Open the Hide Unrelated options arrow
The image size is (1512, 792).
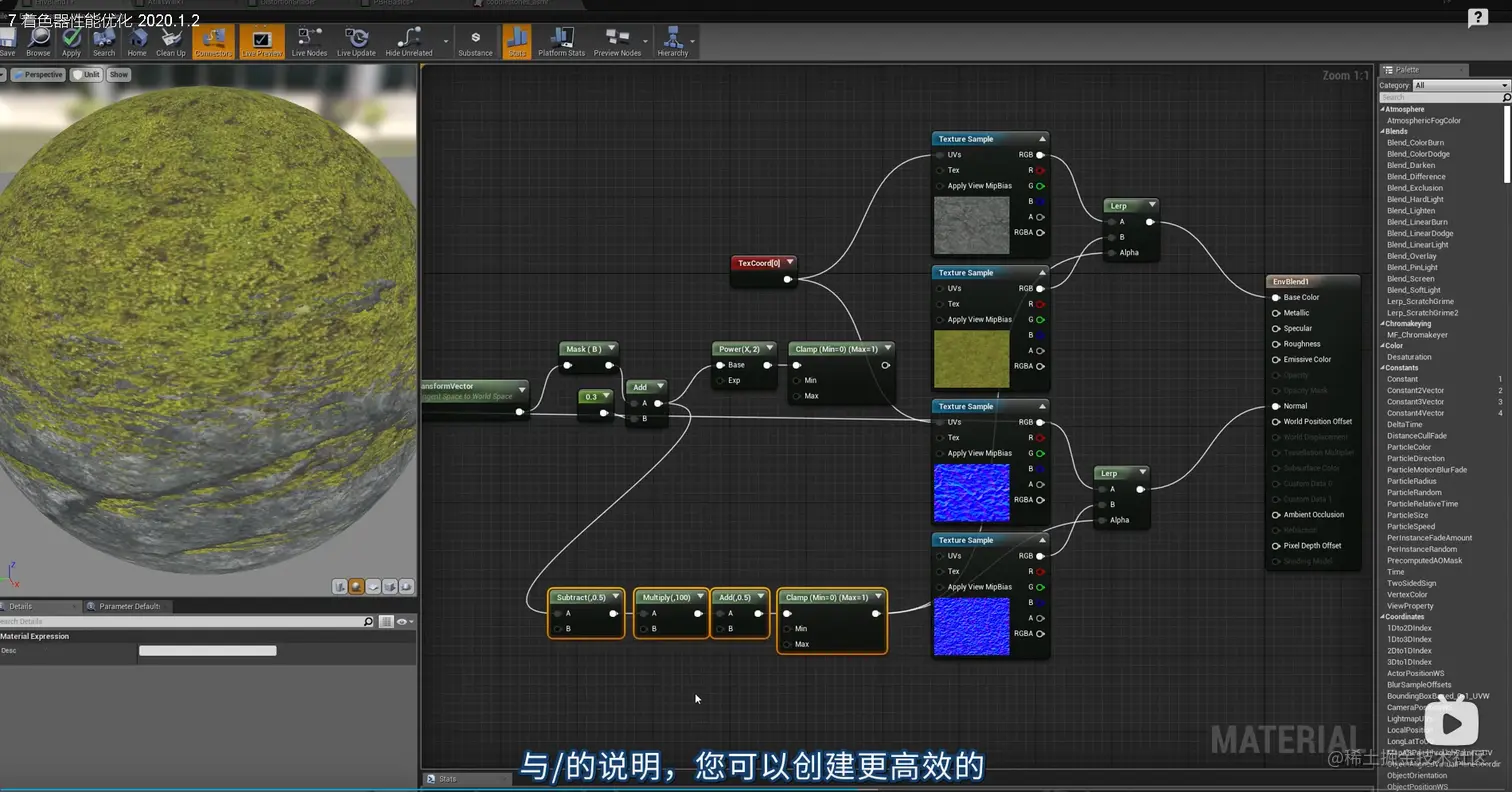[445, 42]
